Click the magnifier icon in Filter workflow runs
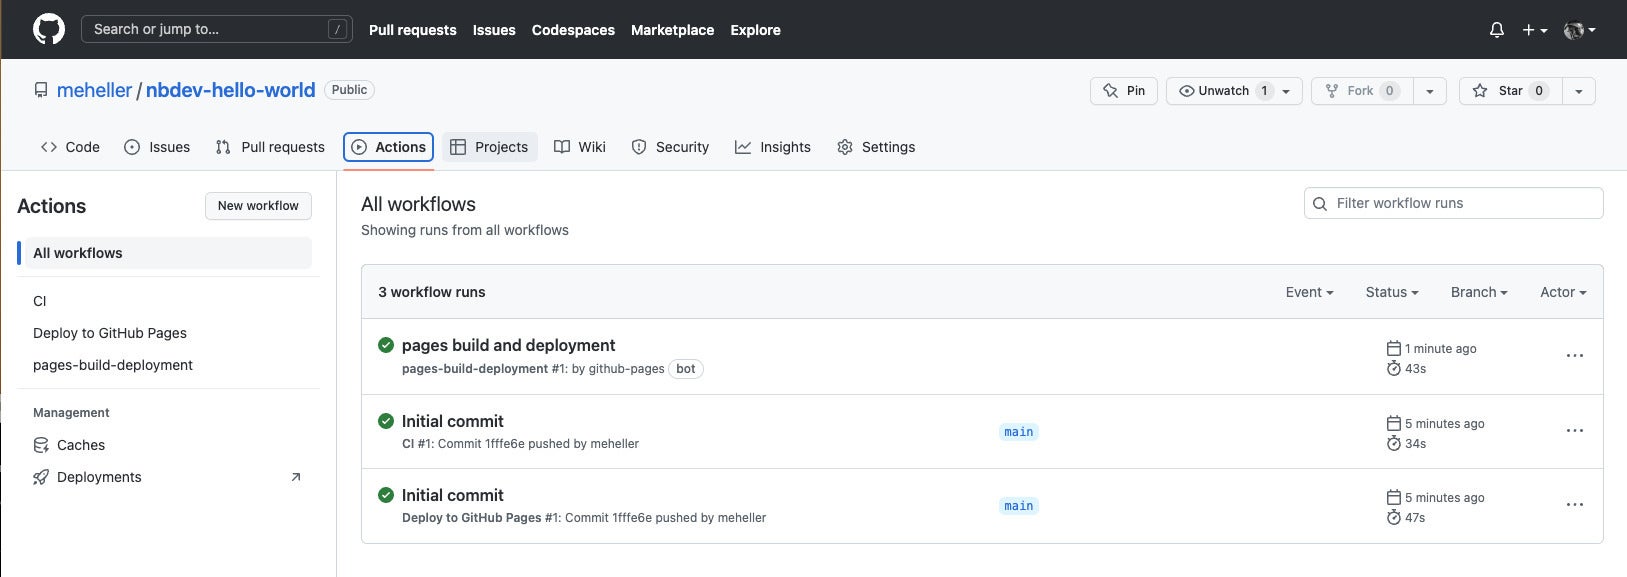 coord(1320,204)
